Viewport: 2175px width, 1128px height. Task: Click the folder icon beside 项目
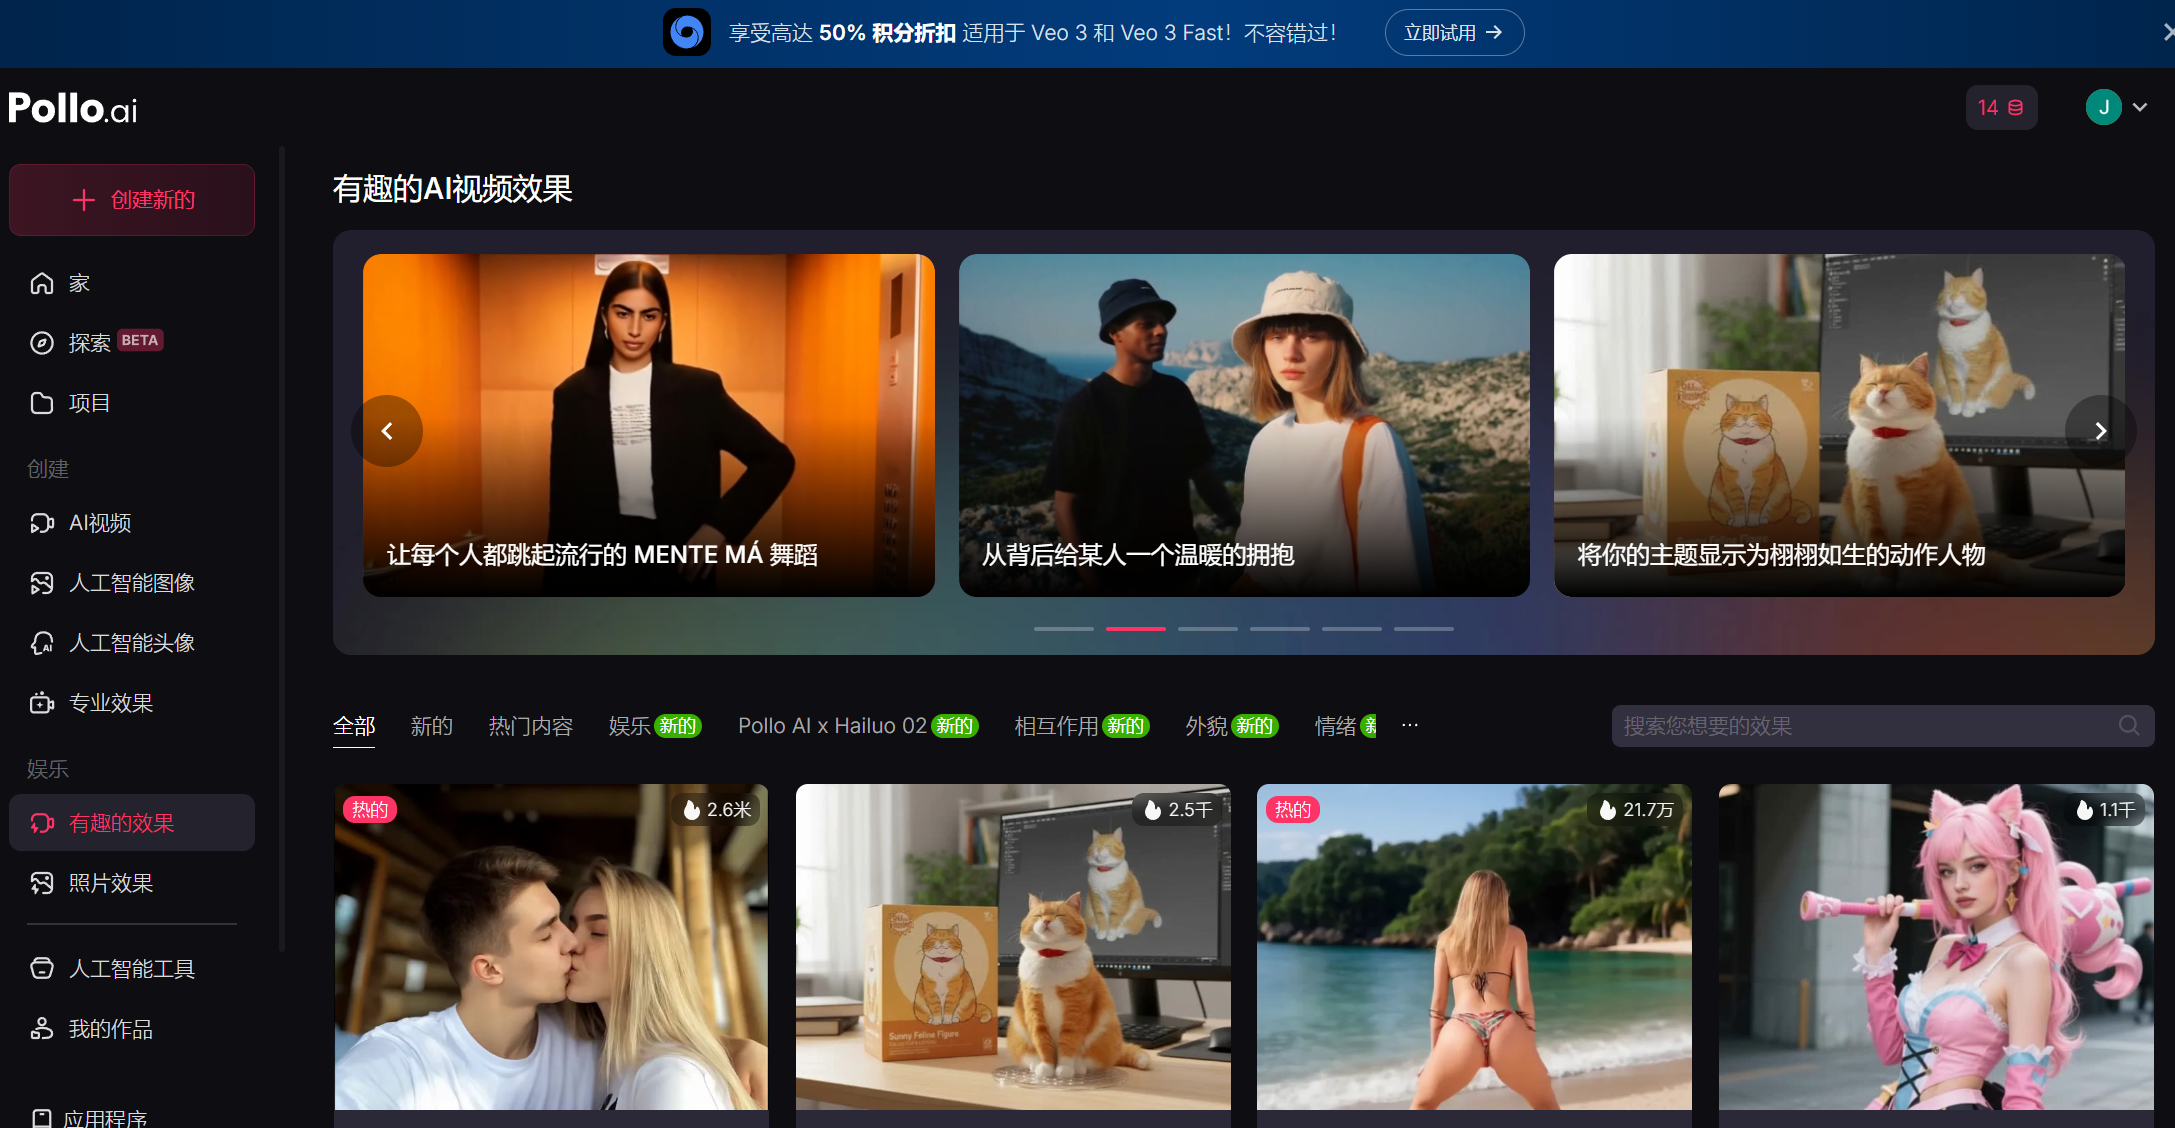(42, 403)
